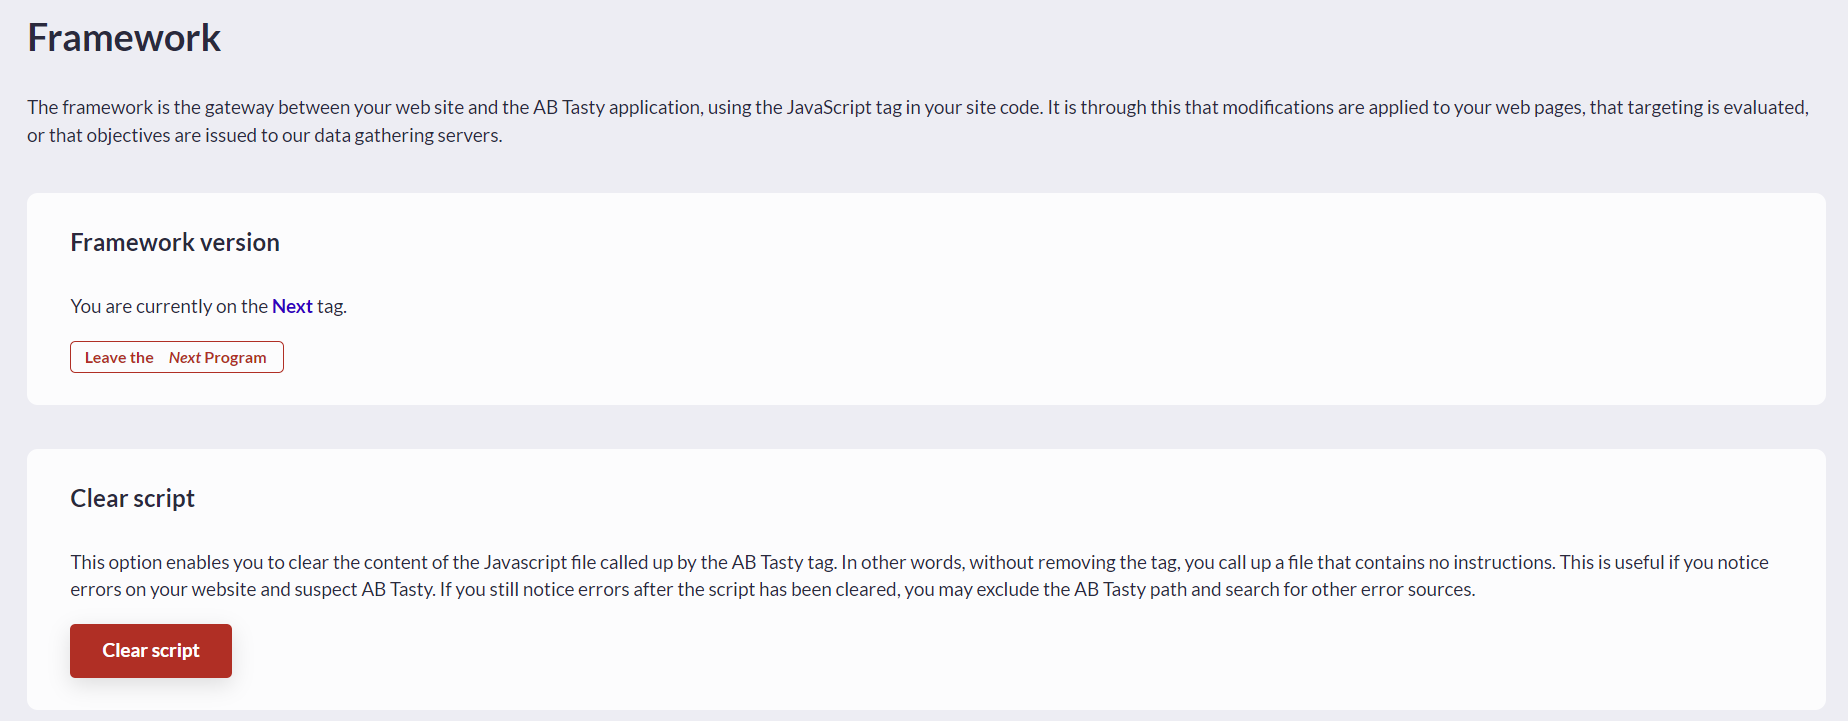This screenshot has height=721, width=1848.
Task: Click the word 'tag.' after Next
Action: tap(332, 307)
